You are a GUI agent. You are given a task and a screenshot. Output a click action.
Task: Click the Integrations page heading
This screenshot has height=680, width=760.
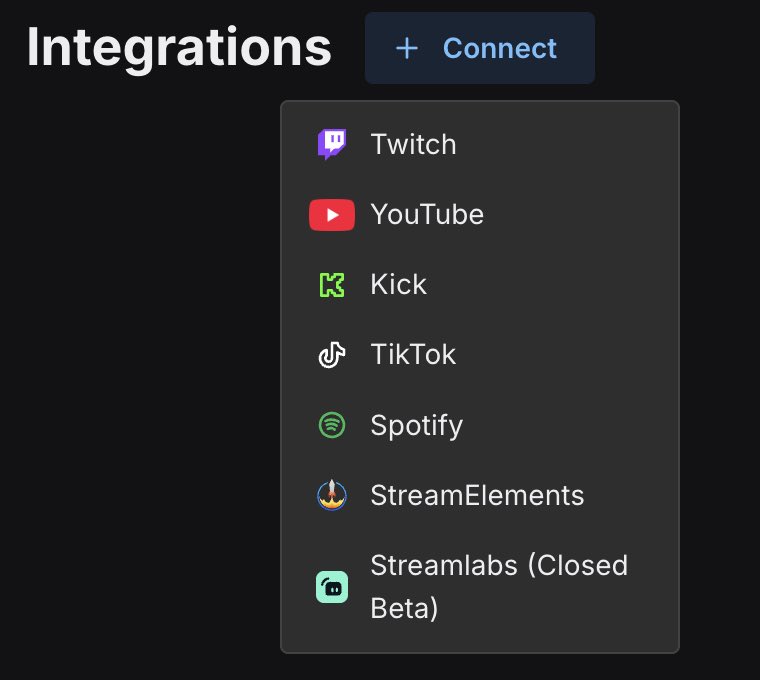(x=179, y=48)
